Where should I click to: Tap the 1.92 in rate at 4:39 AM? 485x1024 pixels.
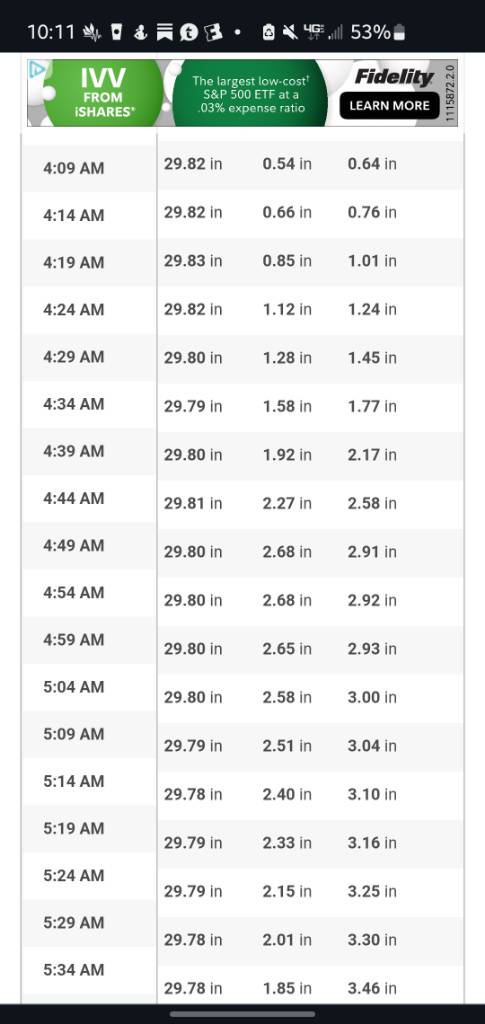pyautogui.click(x=287, y=455)
